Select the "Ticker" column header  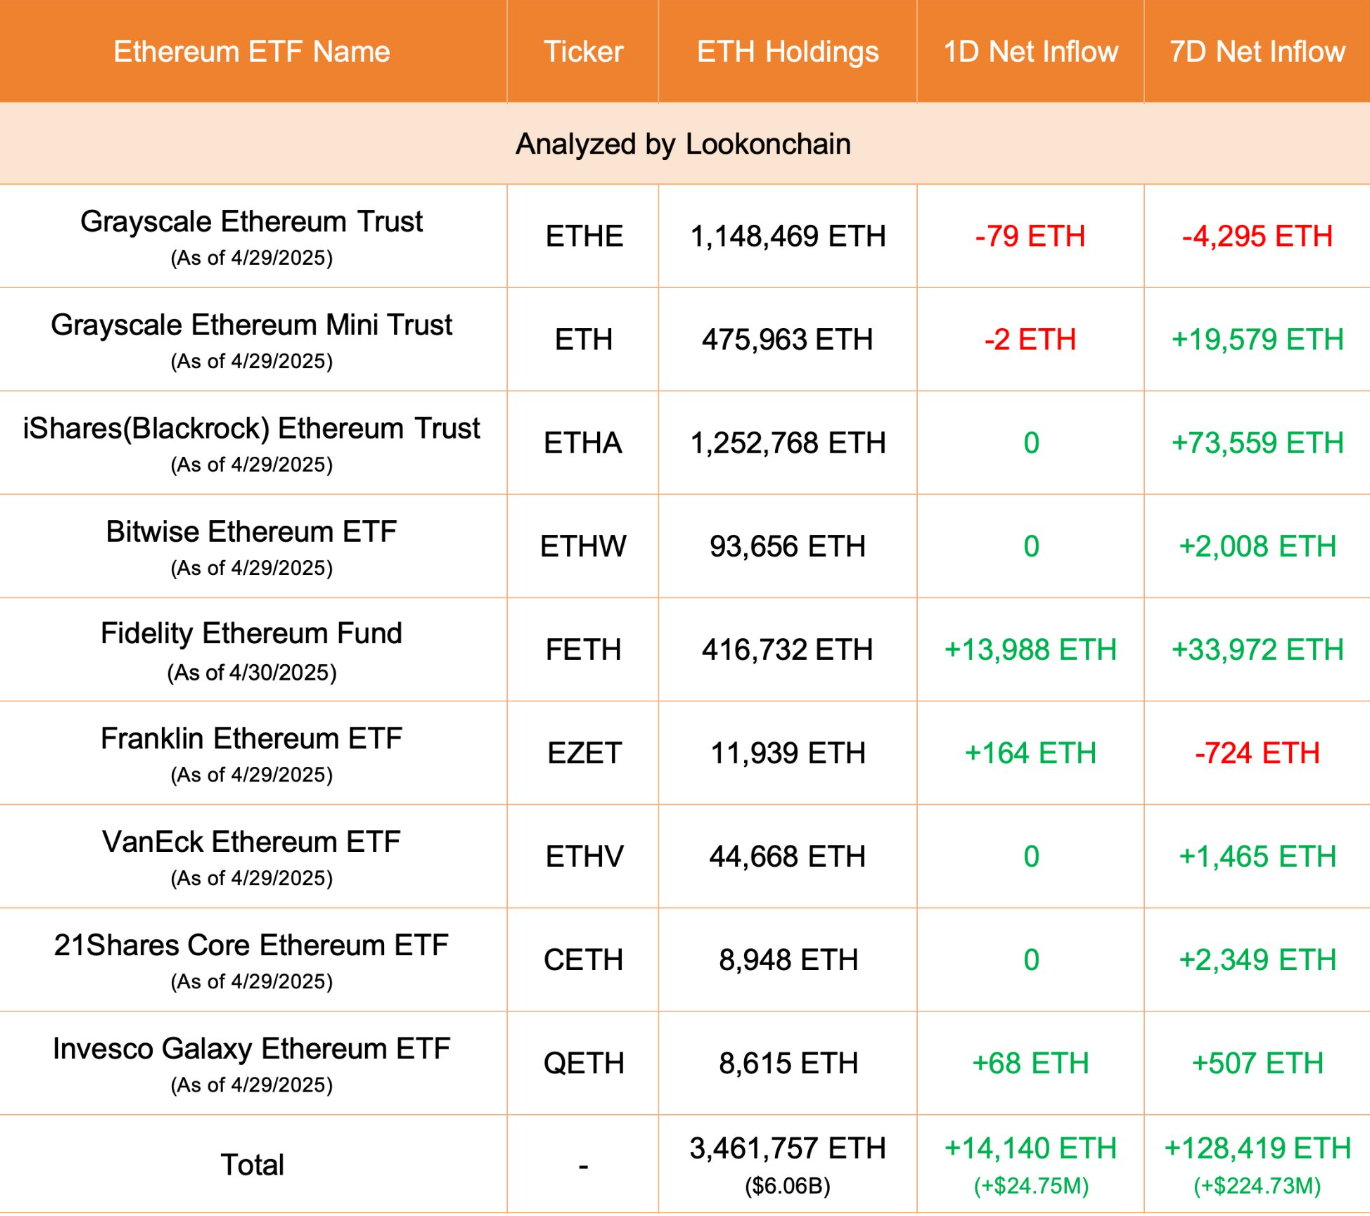(x=583, y=52)
